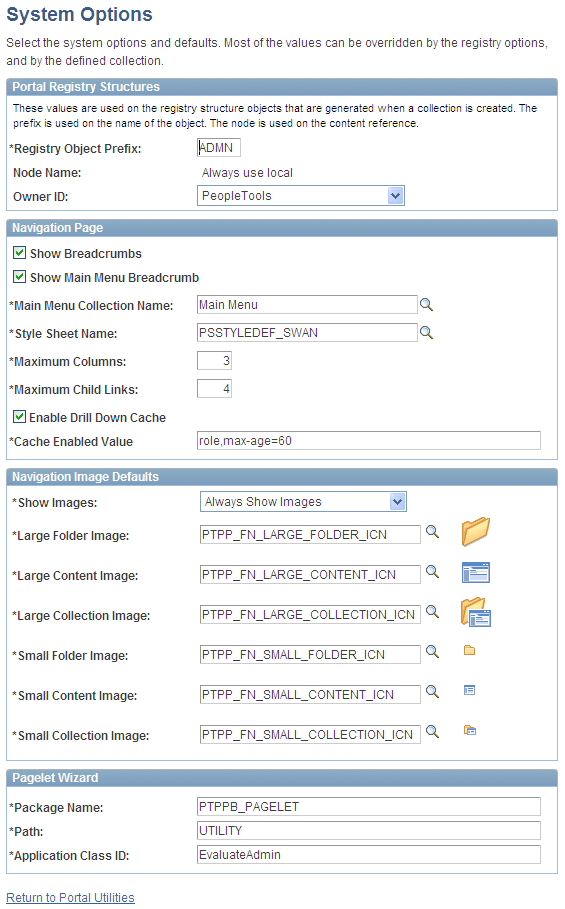
Task: Open the Show Images dropdown
Action: (303, 502)
